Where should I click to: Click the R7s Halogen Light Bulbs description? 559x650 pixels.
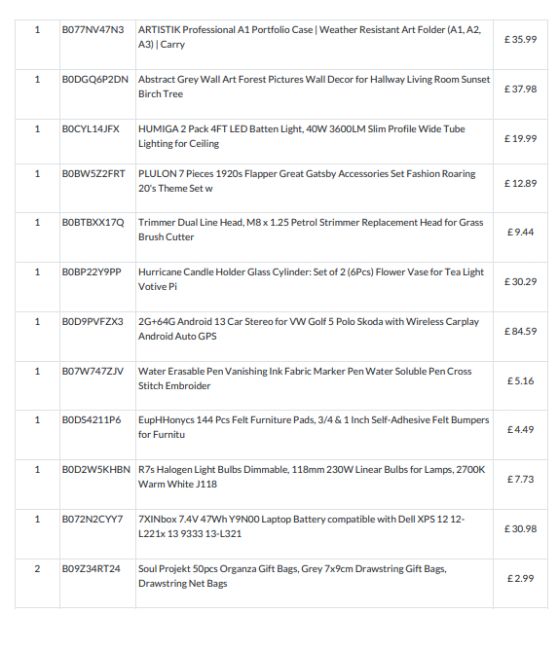pos(311,477)
